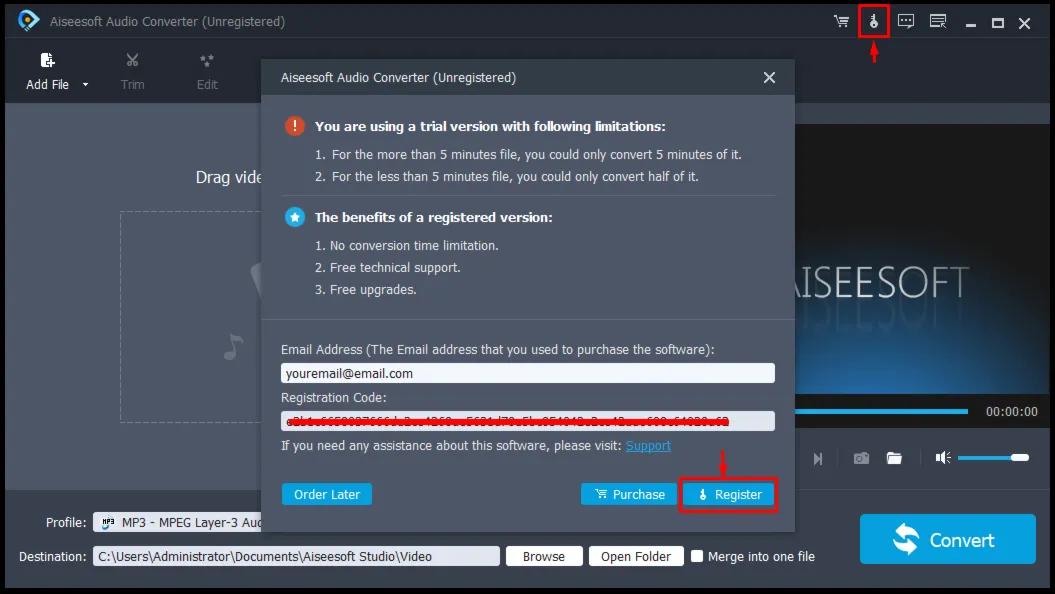Click the register key icon in title bar
The height and width of the screenshot is (594, 1055).
(x=873, y=22)
